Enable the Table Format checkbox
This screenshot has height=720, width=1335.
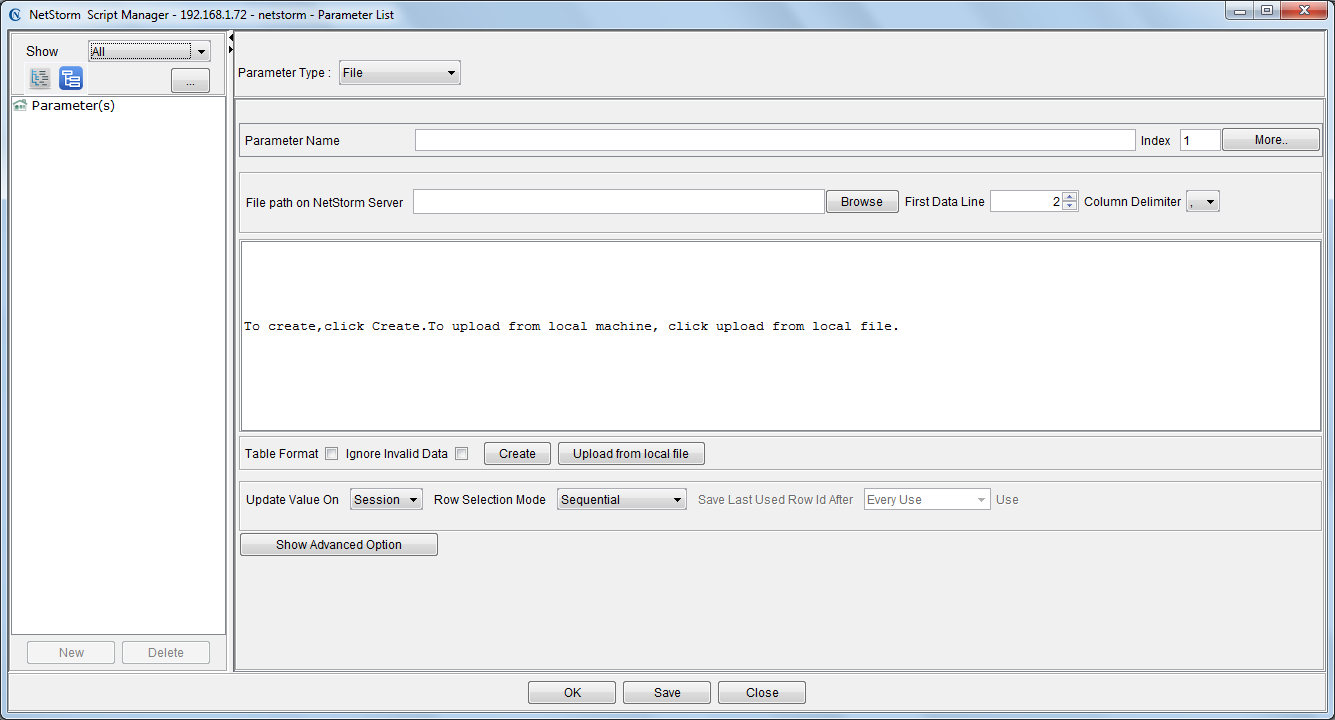tap(332, 453)
